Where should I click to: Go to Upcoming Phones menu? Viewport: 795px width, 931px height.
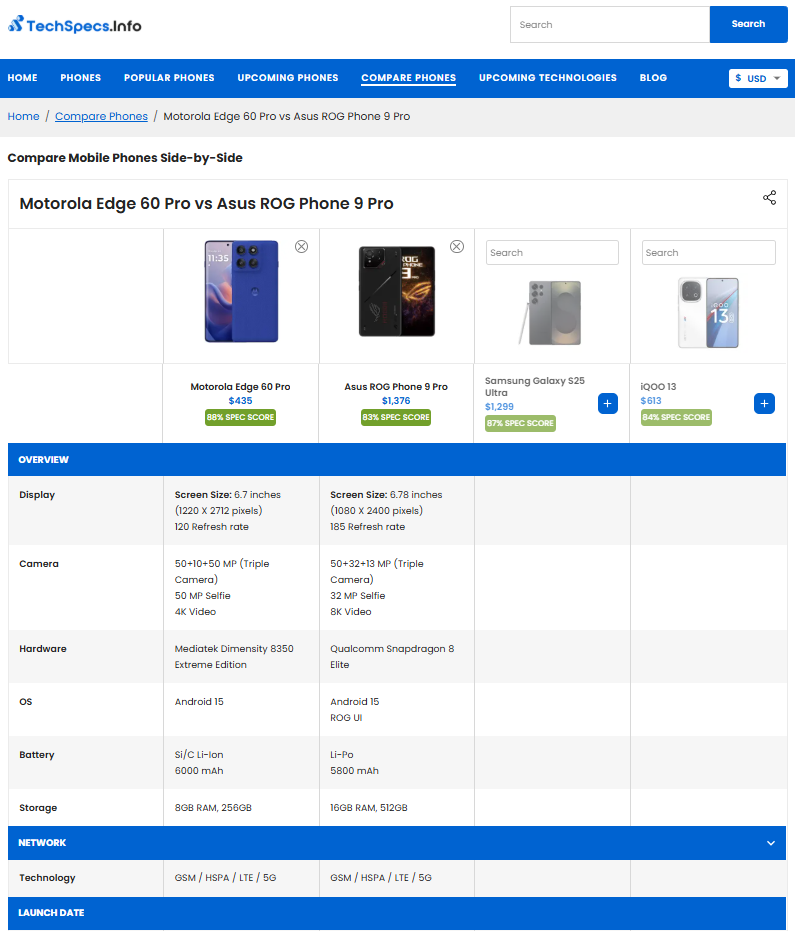pyautogui.click(x=288, y=78)
